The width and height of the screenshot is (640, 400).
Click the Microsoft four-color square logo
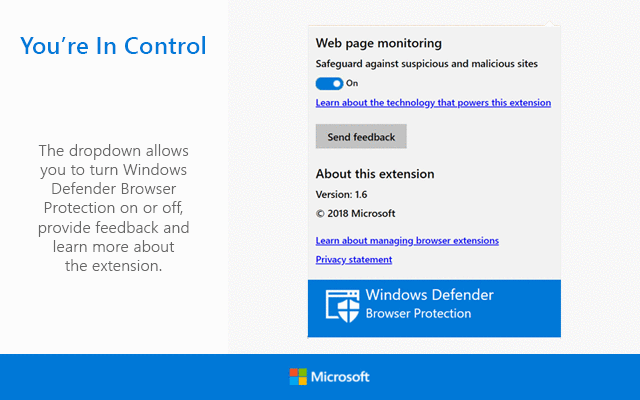(x=297, y=377)
